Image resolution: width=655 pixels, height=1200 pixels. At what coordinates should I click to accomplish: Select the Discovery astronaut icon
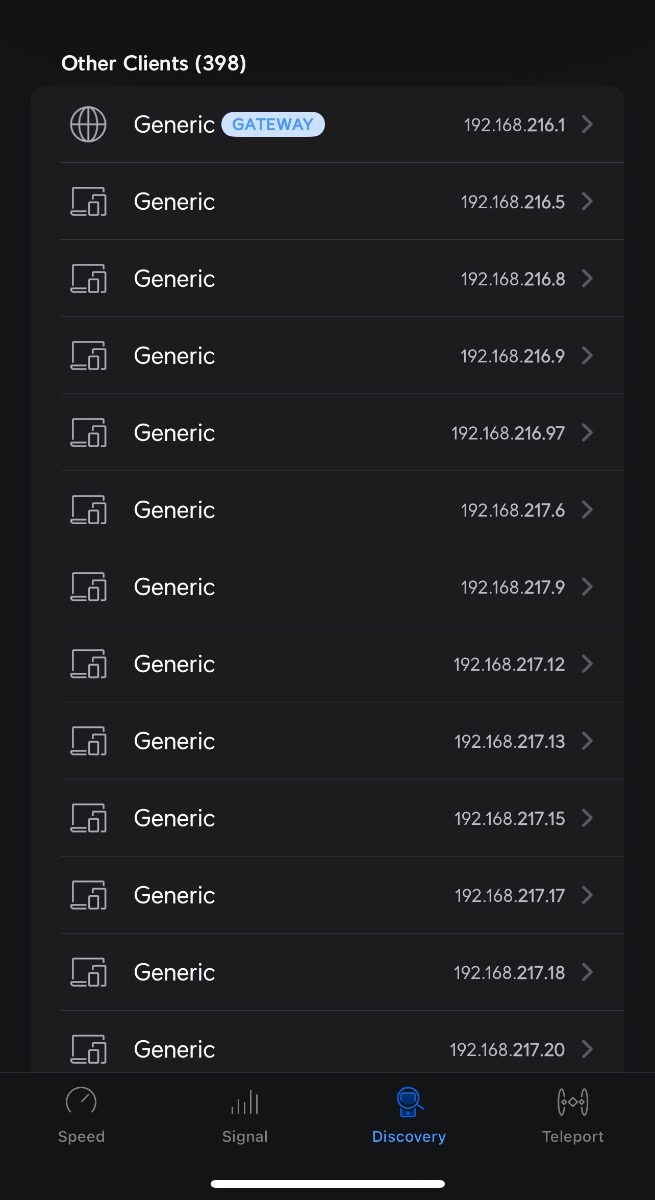[409, 1102]
